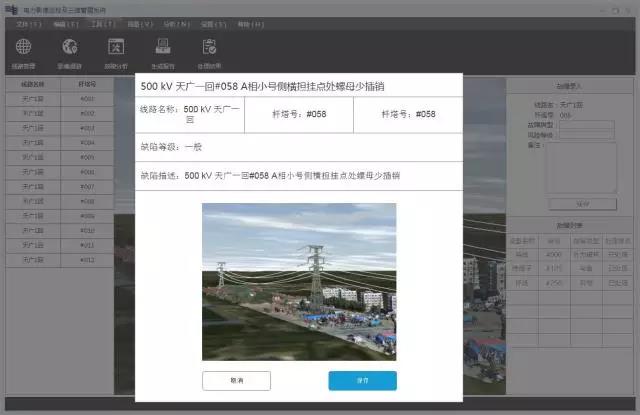This screenshot has height=415, width=640.
Task: Click the generate report printer icon
Action: tap(162, 47)
